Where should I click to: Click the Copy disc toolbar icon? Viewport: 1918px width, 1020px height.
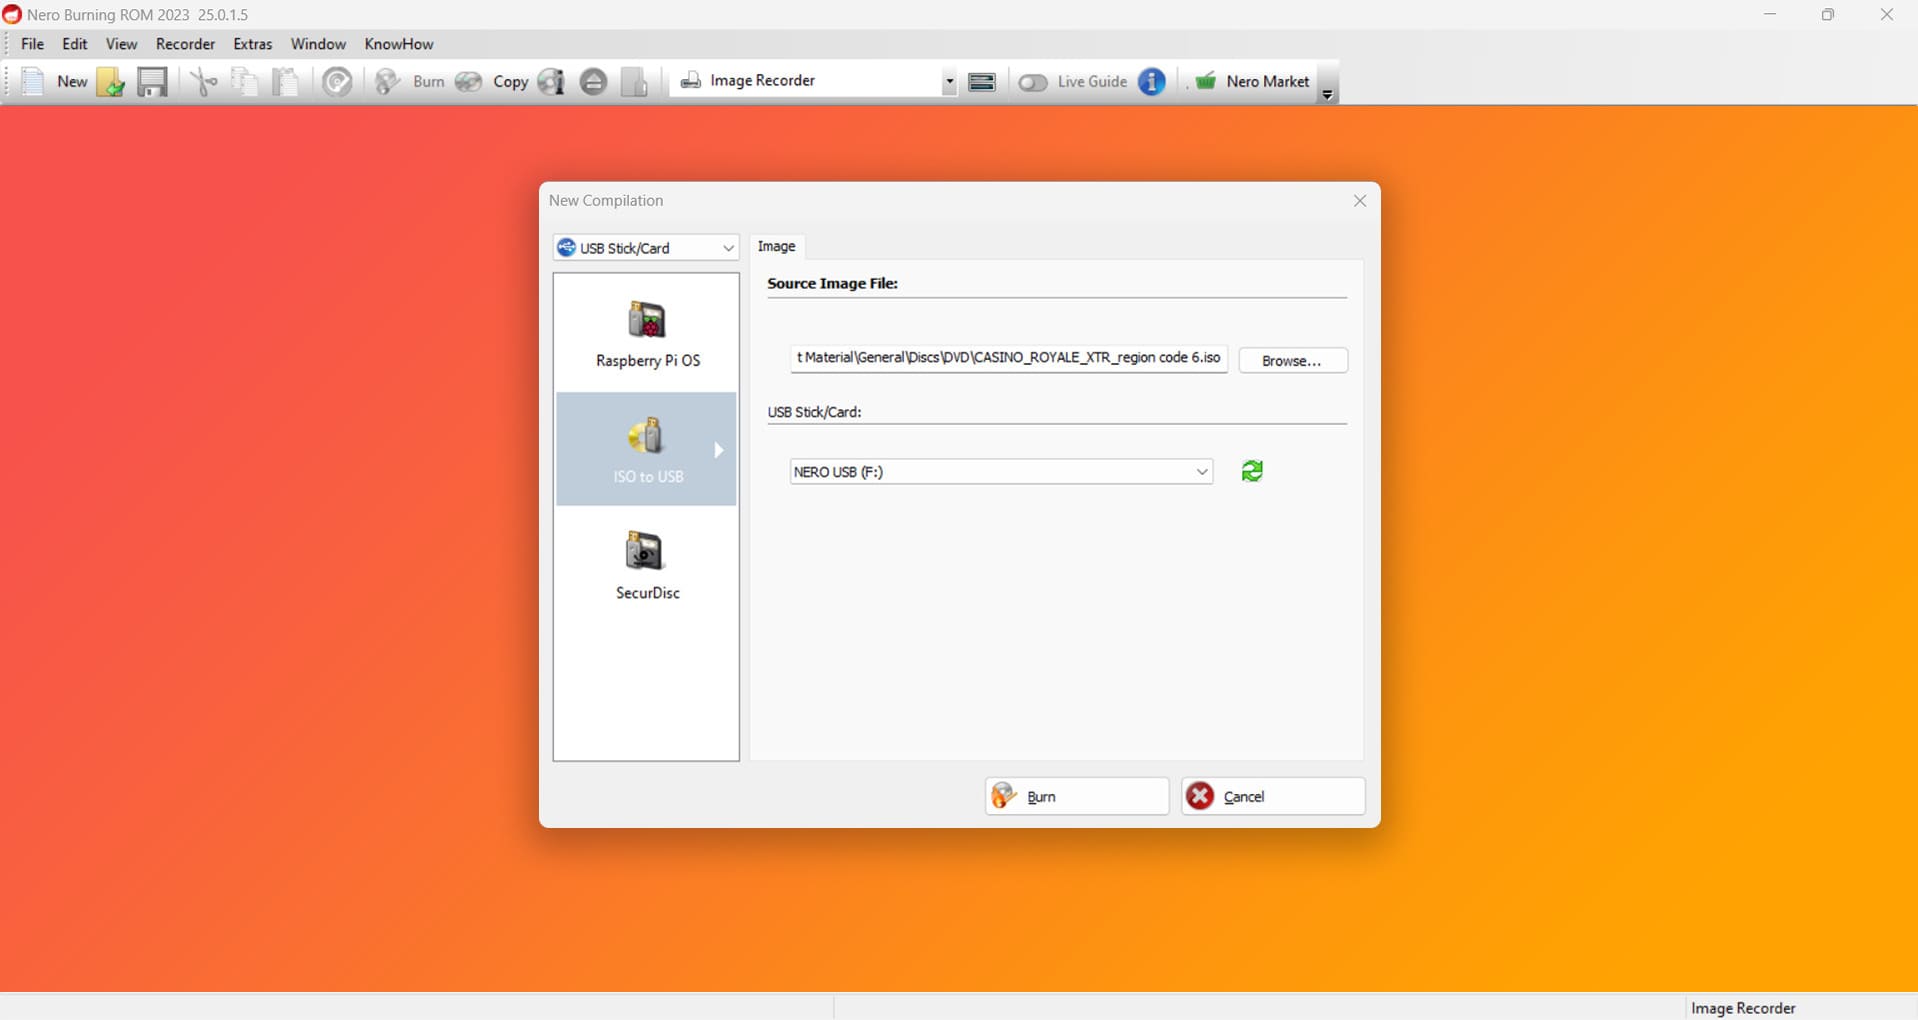click(469, 81)
